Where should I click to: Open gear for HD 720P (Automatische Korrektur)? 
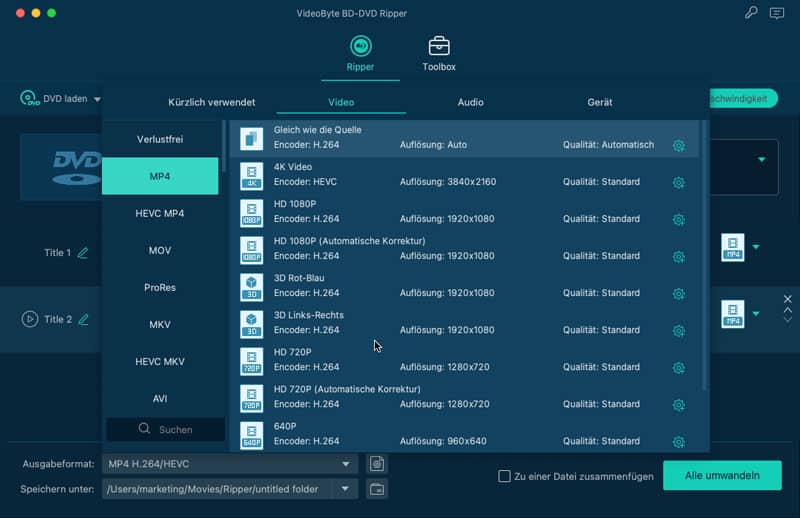click(679, 405)
